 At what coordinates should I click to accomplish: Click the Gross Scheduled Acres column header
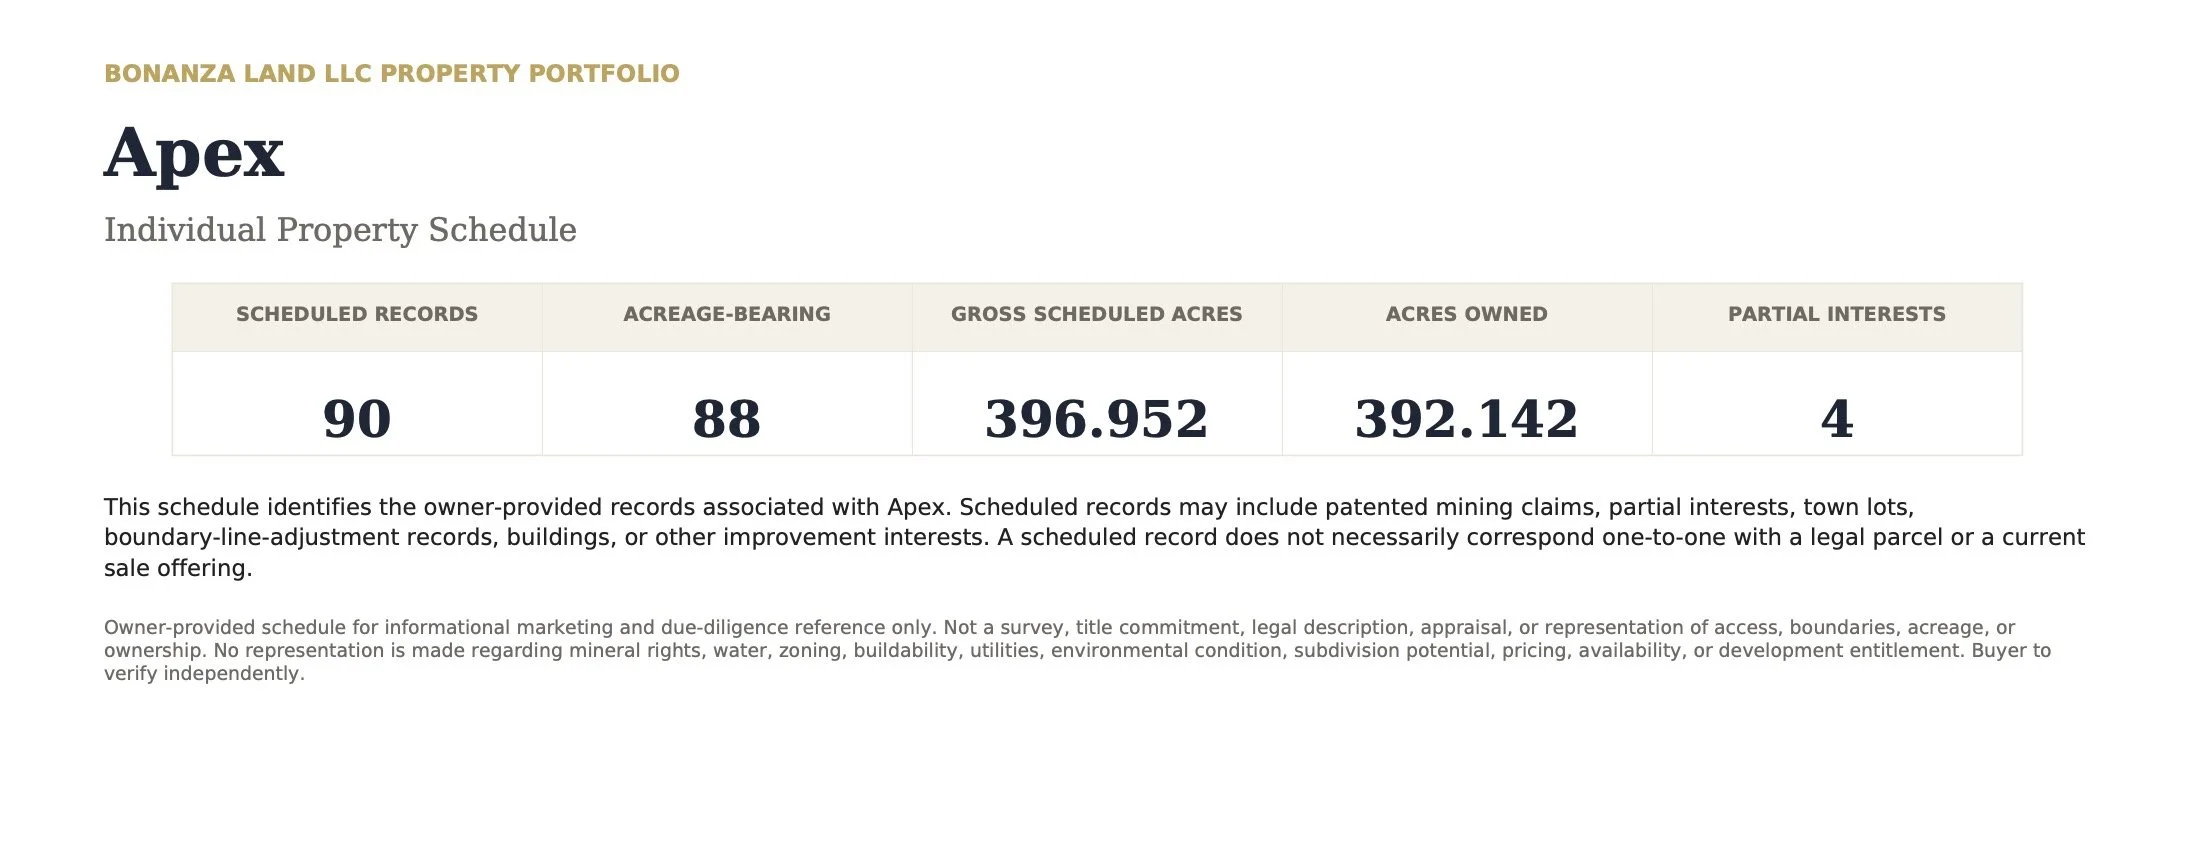click(1097, 314)
